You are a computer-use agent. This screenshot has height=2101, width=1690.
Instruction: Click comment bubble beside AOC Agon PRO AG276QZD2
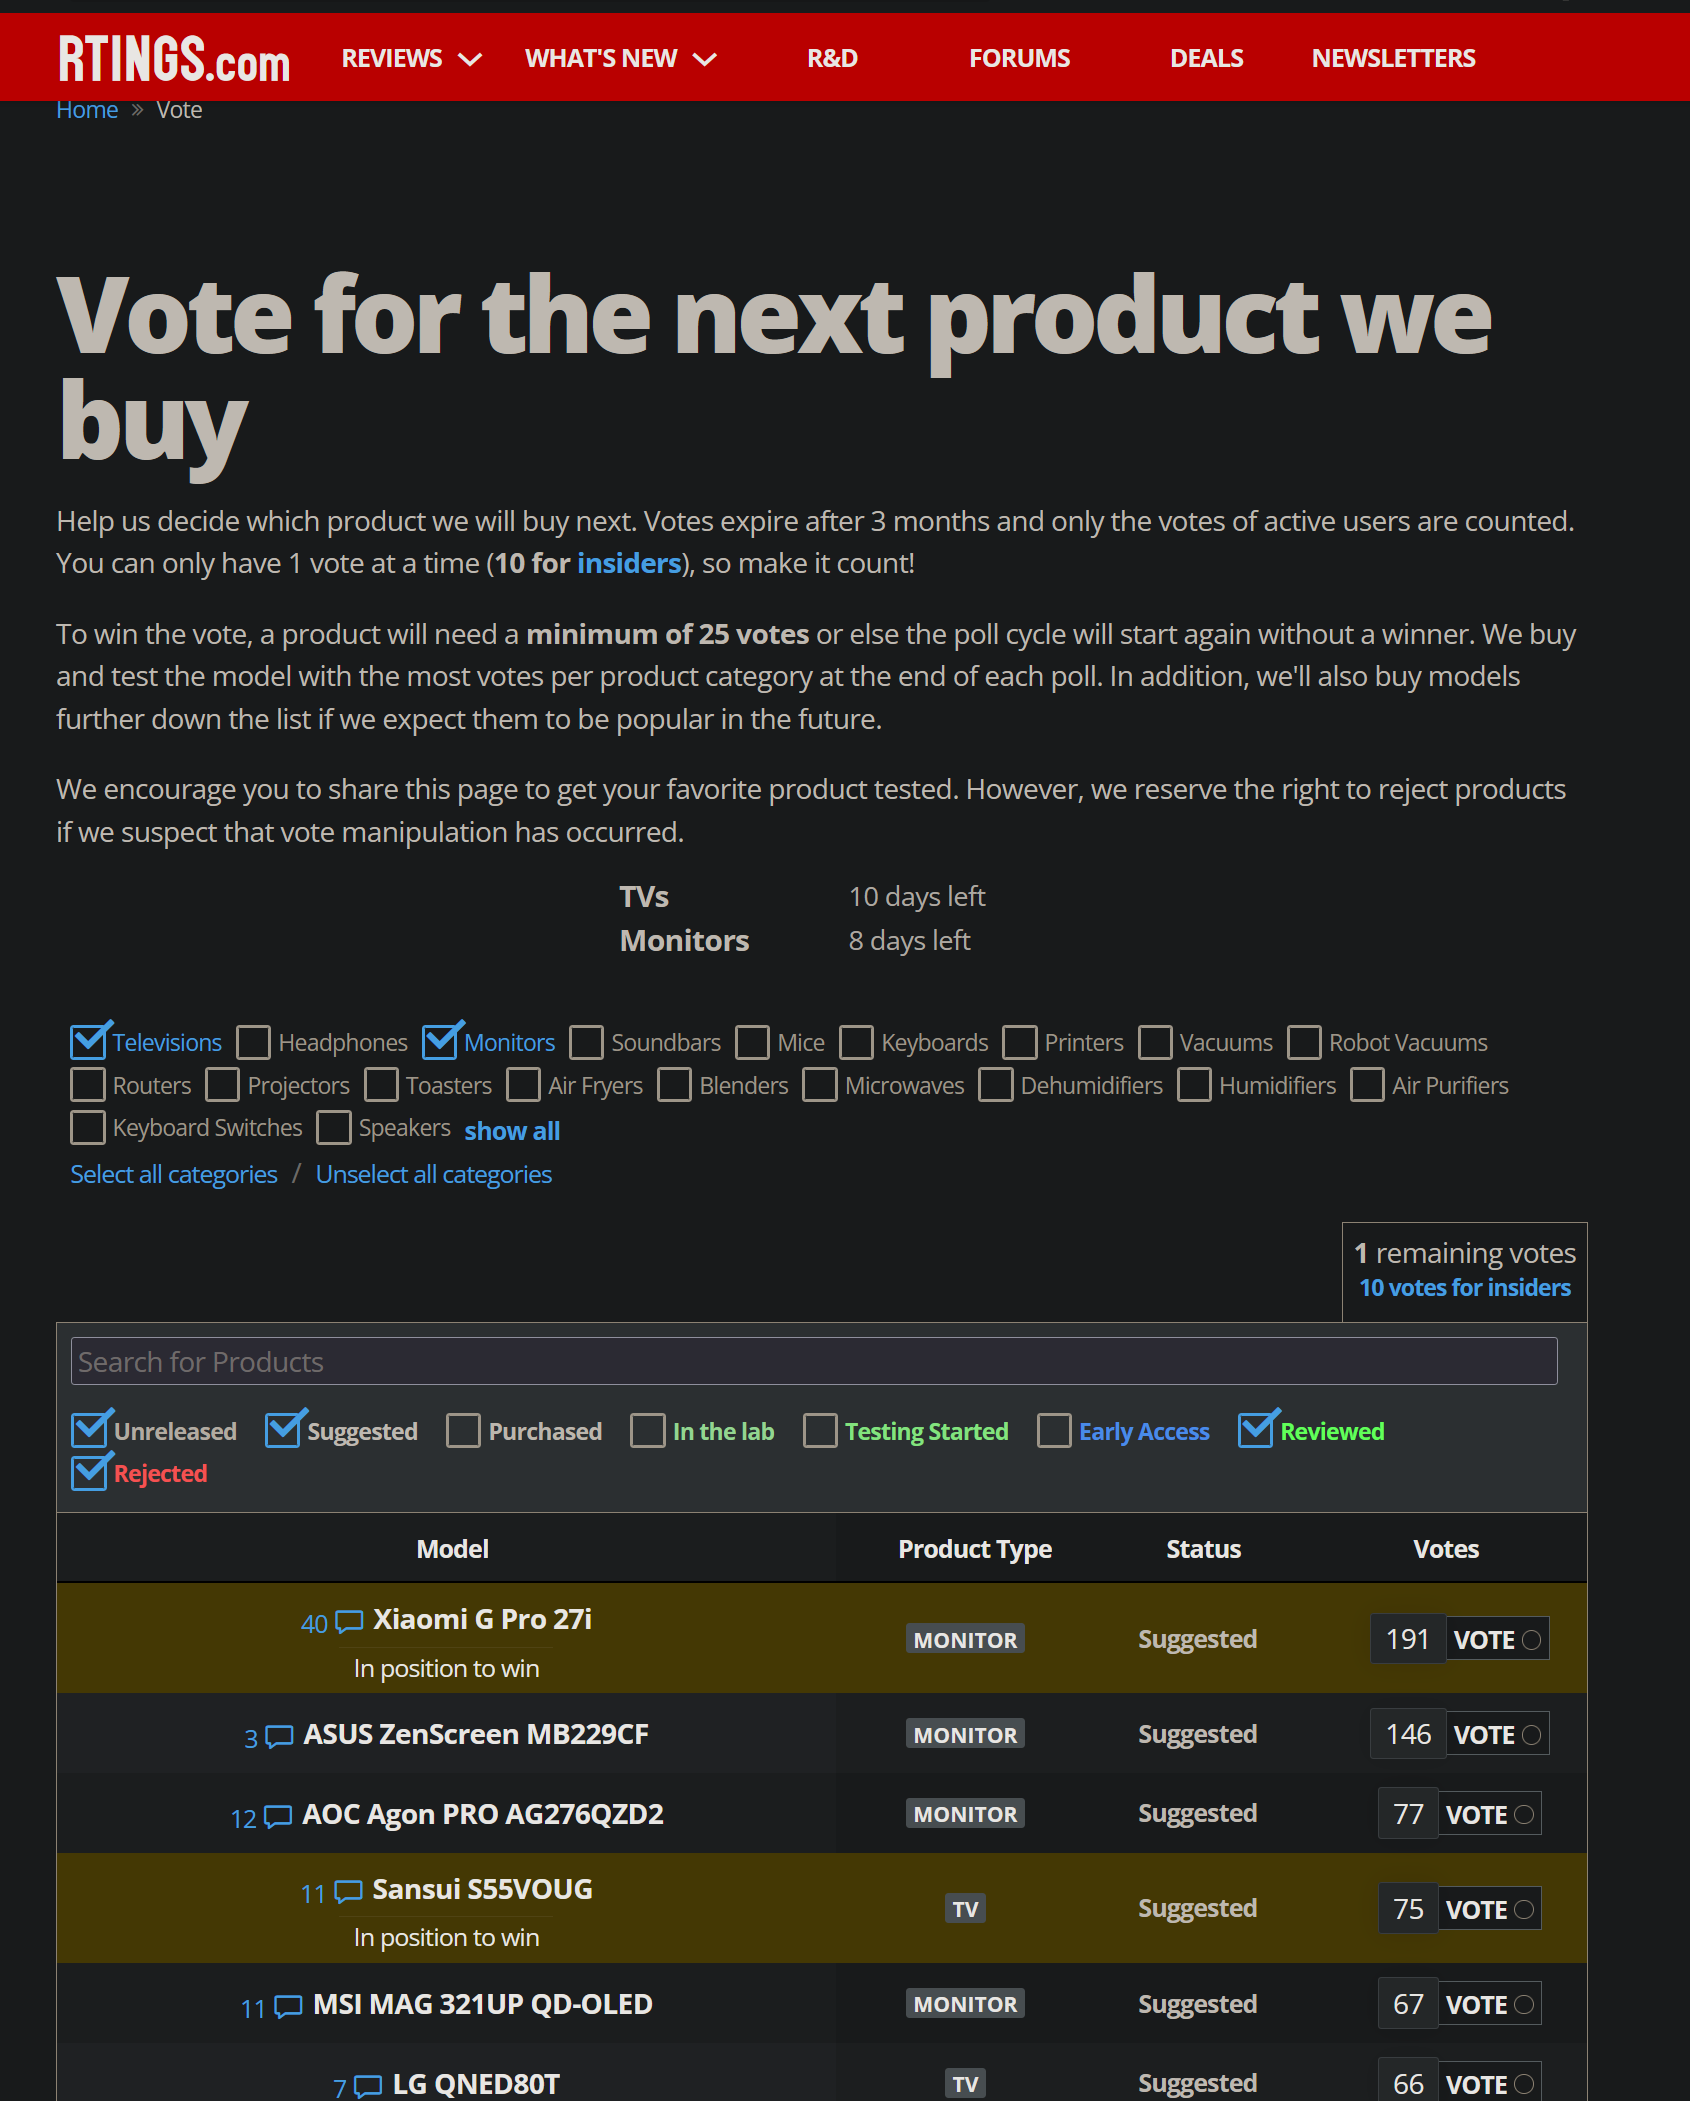click(x=277, y=1816)
